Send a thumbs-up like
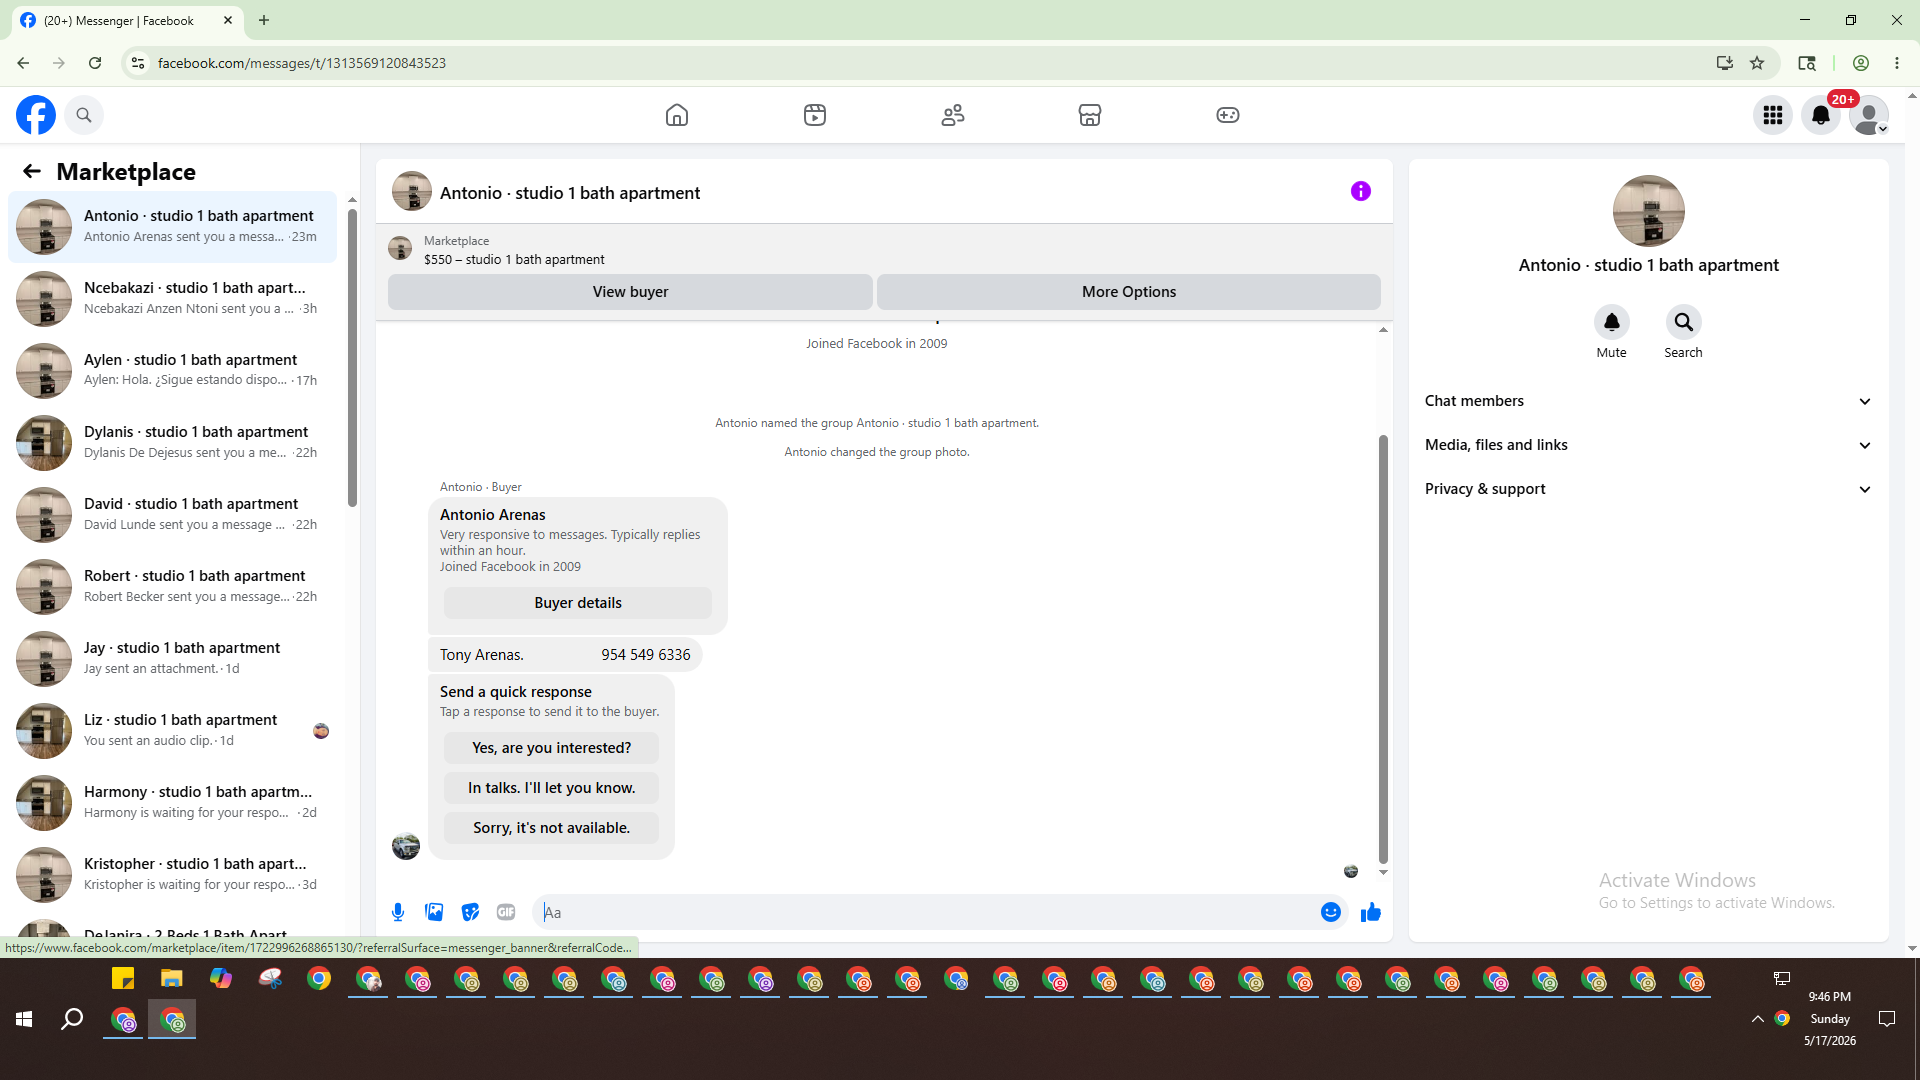Viewport: 1920px width, 1080px height. tap(1371, 912)
